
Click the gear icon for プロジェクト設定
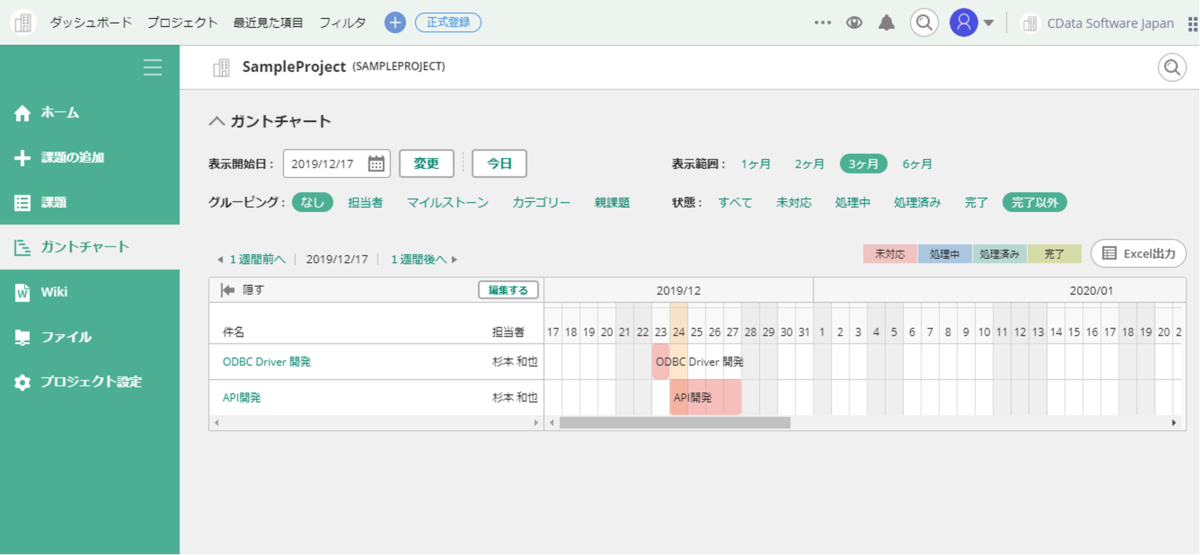pos(22,382)
